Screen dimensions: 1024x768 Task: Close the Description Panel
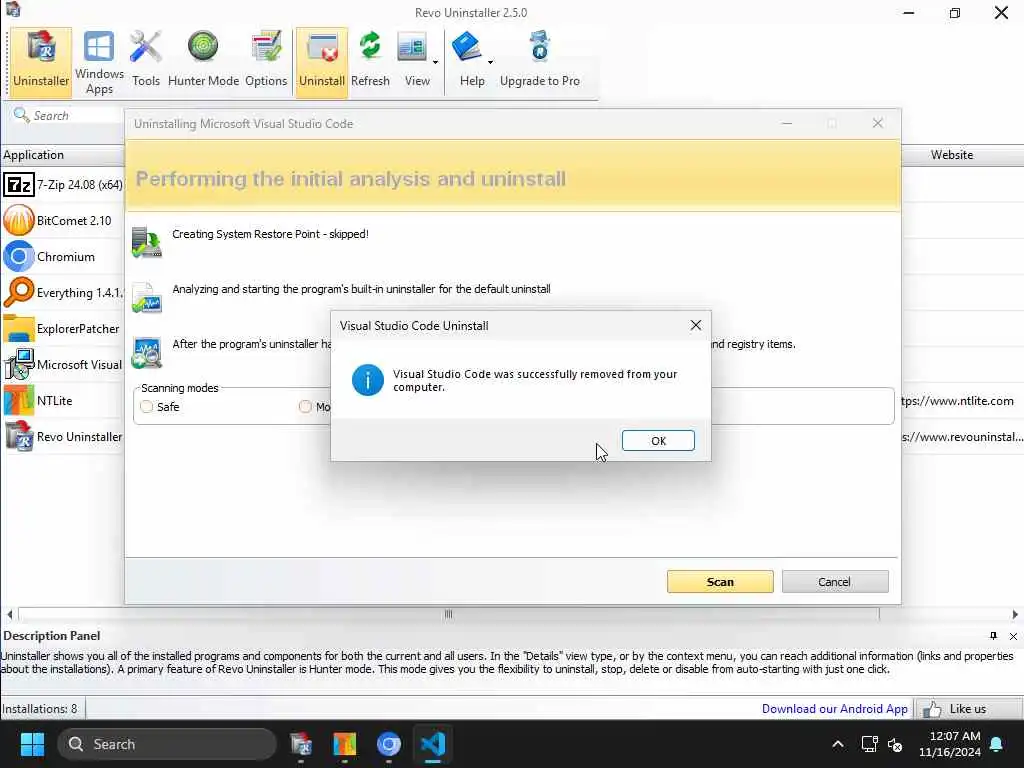click(1014, 636)
